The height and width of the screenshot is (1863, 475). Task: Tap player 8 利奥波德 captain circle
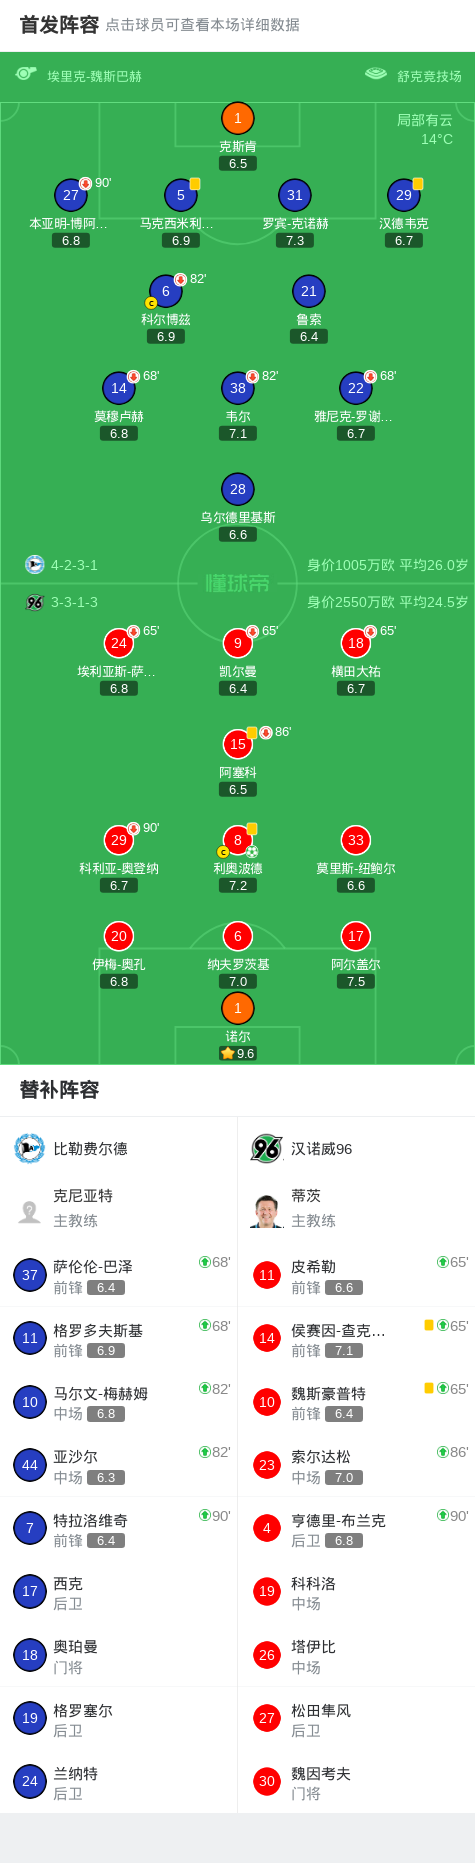click(x=238, y=840)
